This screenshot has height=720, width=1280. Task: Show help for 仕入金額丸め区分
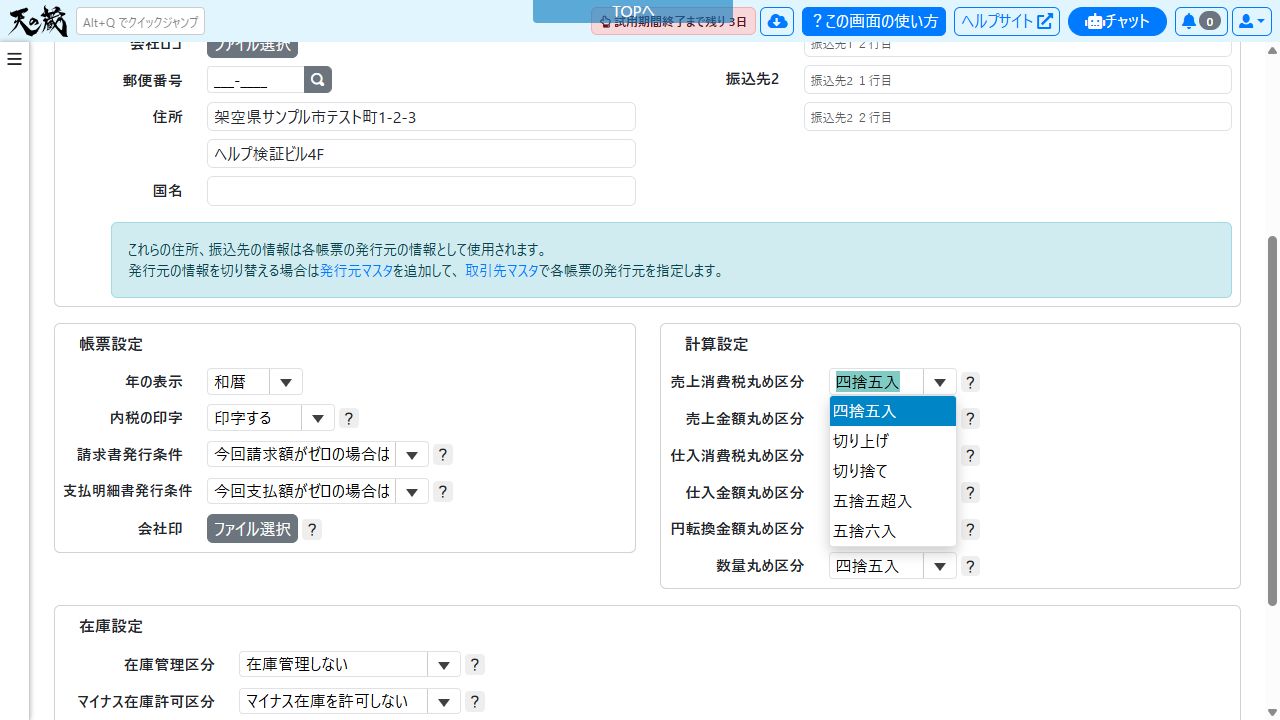[970, 493]
